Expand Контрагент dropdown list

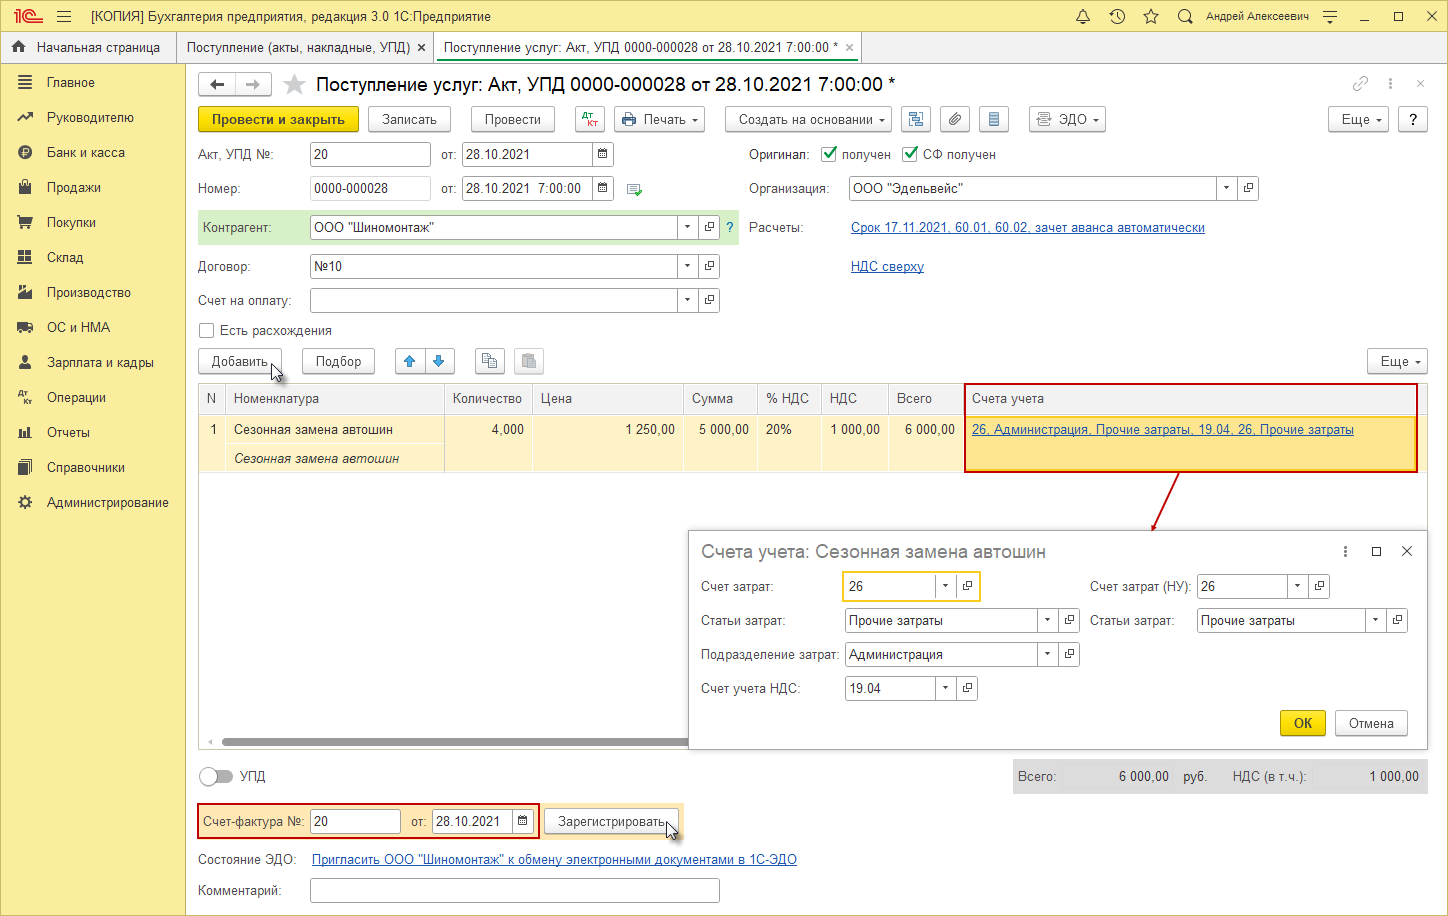pyautogui.click(x=687, y=227)
